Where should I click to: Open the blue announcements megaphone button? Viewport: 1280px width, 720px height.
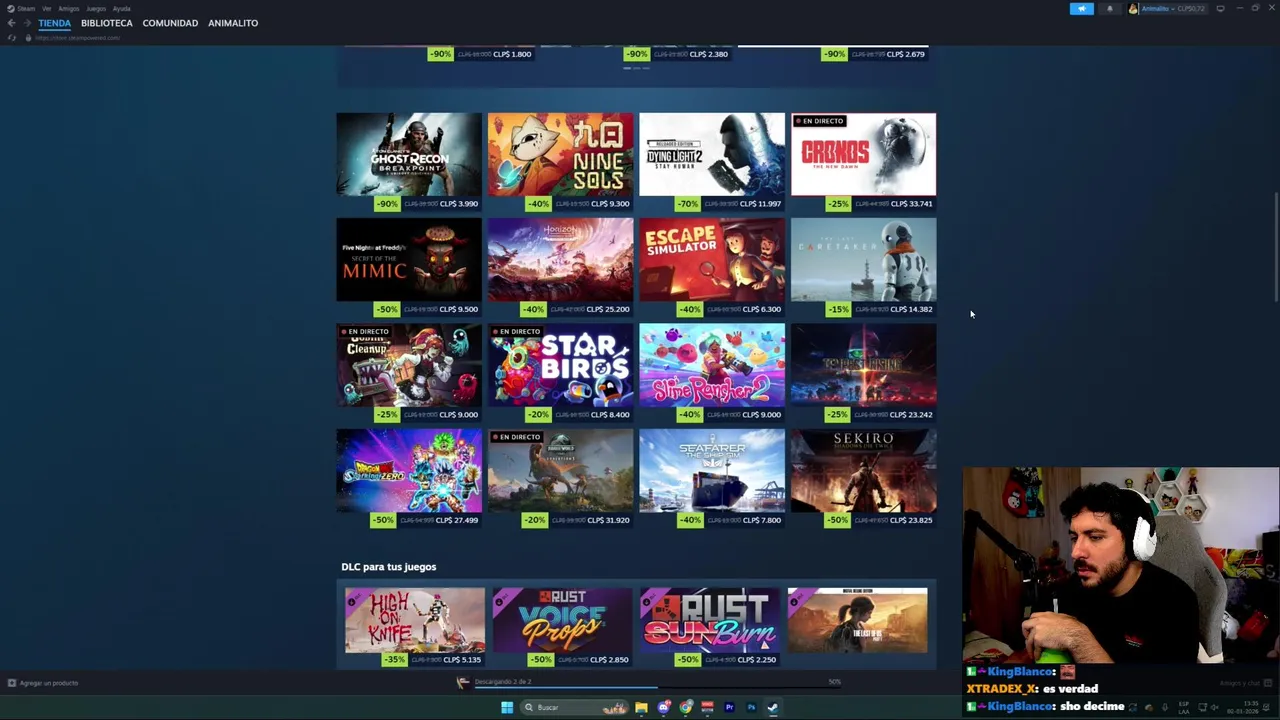pos(1082,9)
